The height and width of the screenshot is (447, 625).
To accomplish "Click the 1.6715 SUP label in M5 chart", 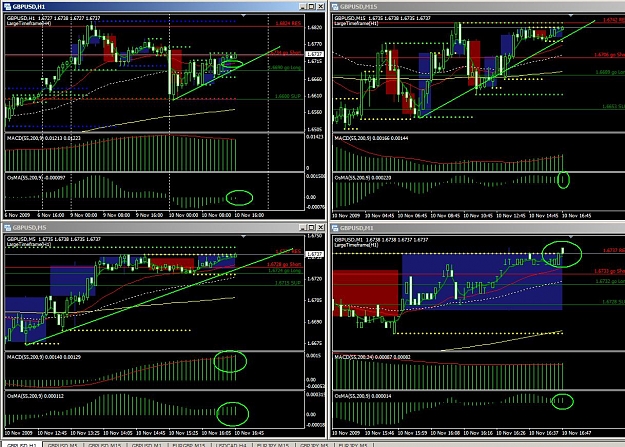I will coord(288,283).
